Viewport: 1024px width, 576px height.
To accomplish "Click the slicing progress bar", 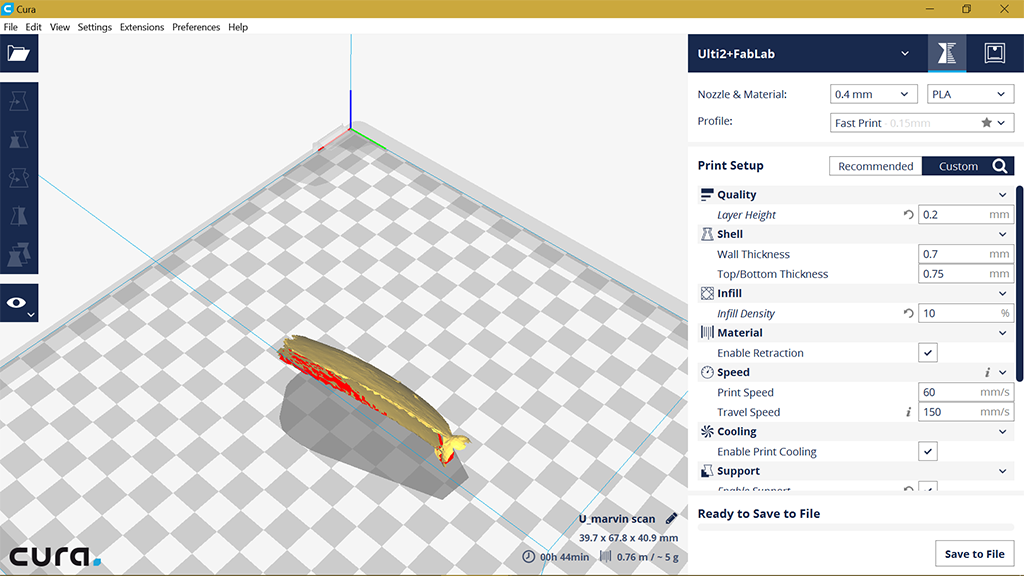I will point(856,526).
